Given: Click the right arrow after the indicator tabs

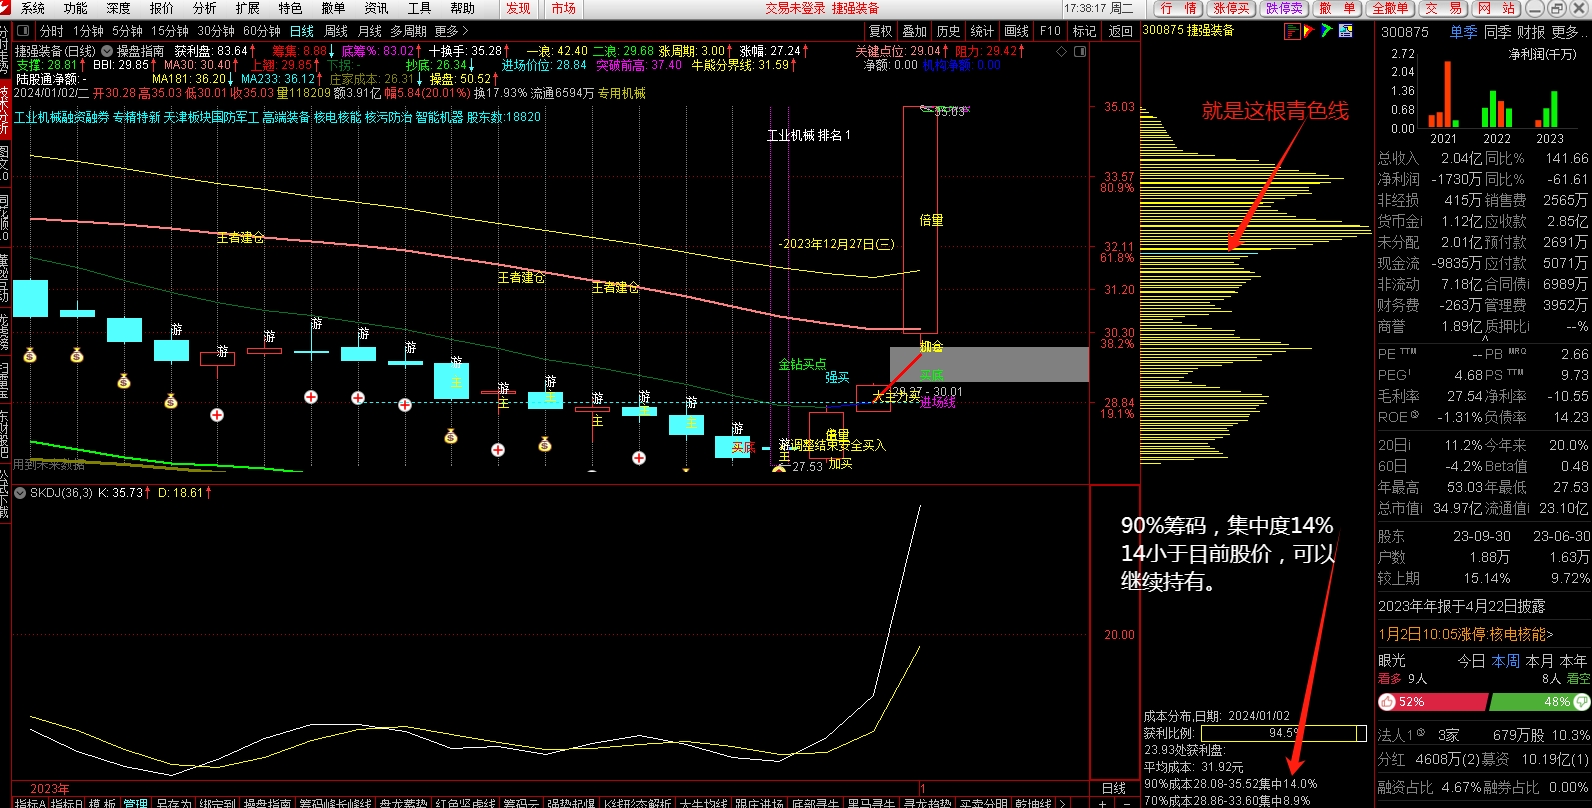Looking at the screenshot, I should [x=1064, y=803].
